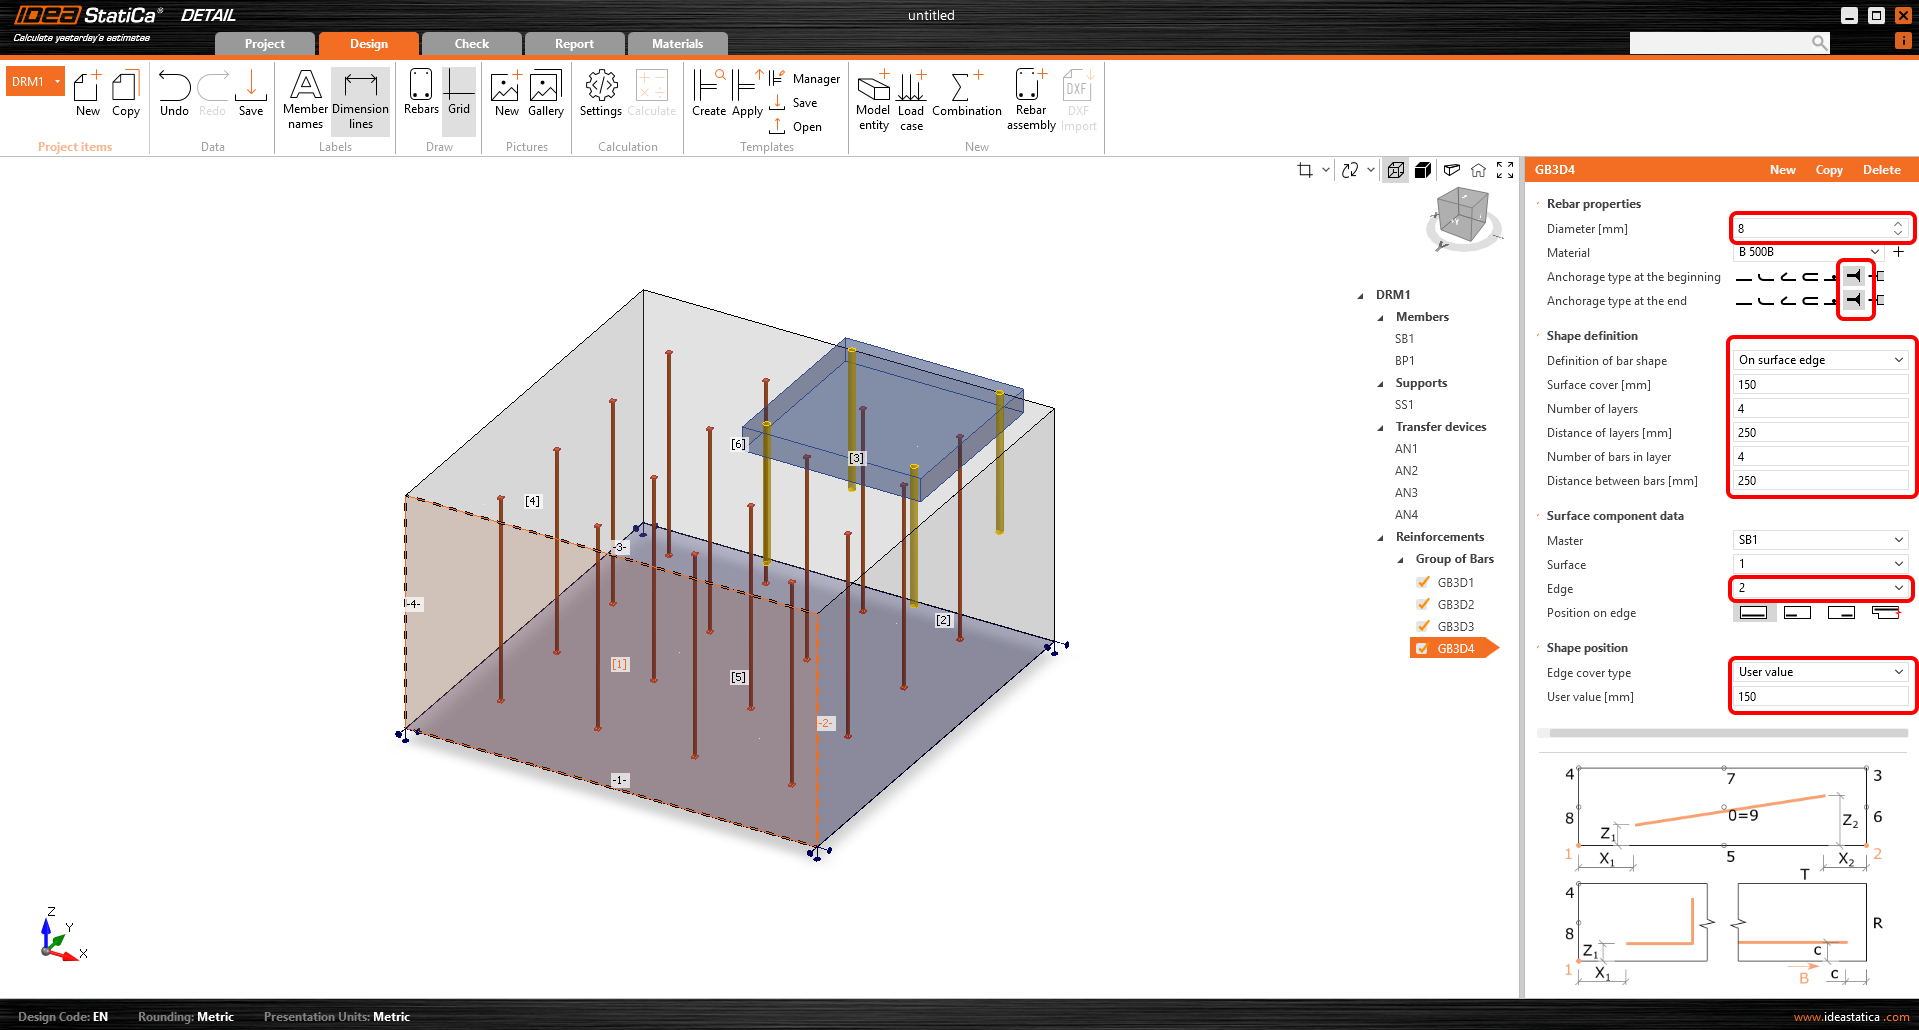Uncheck the GB3D1 bar group checkbox
1919x1030 pixels.
[1423, 583]
